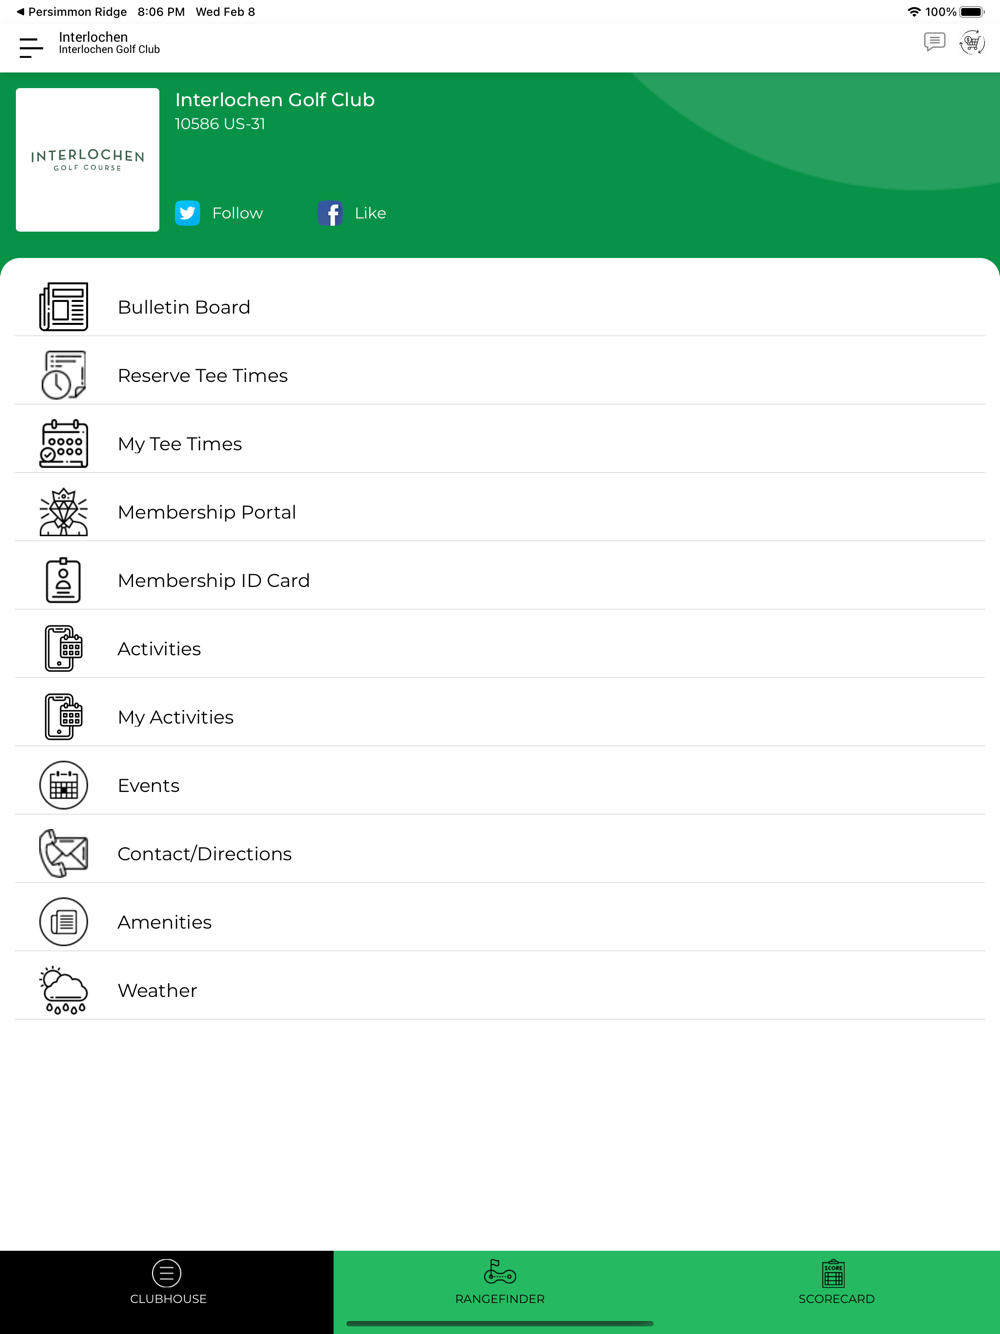
Task: Tap the Twitter bird icon
Action: point(188,213)
